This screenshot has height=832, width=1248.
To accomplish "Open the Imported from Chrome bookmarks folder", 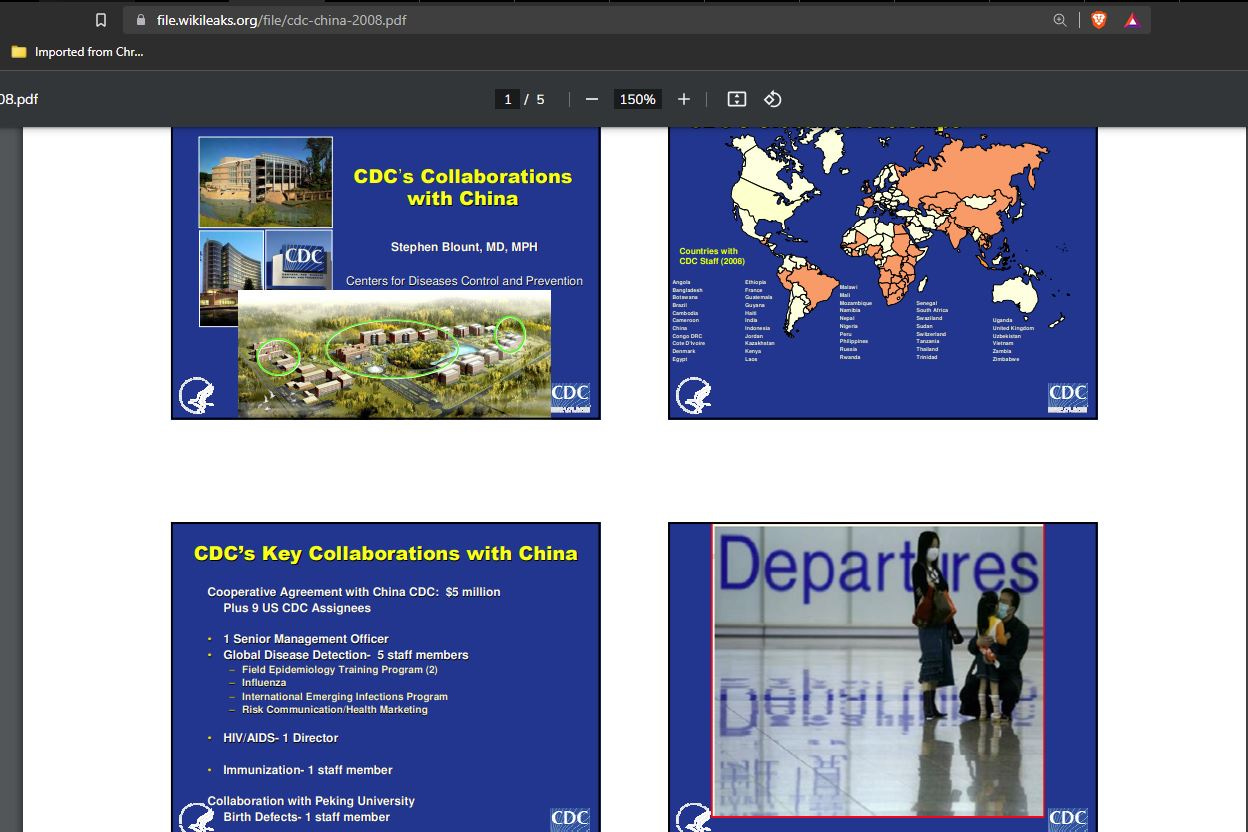I will tap(77, 52).
